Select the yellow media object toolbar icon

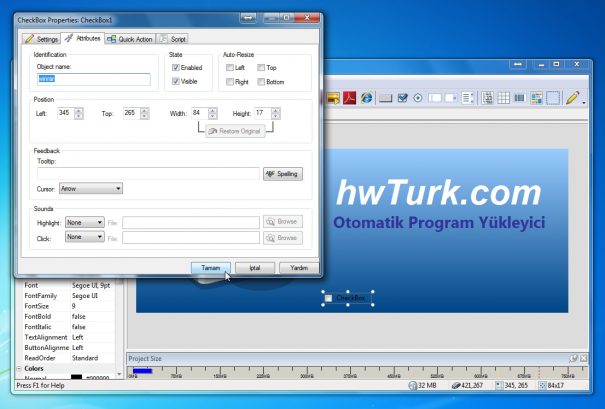coord(333,98)
